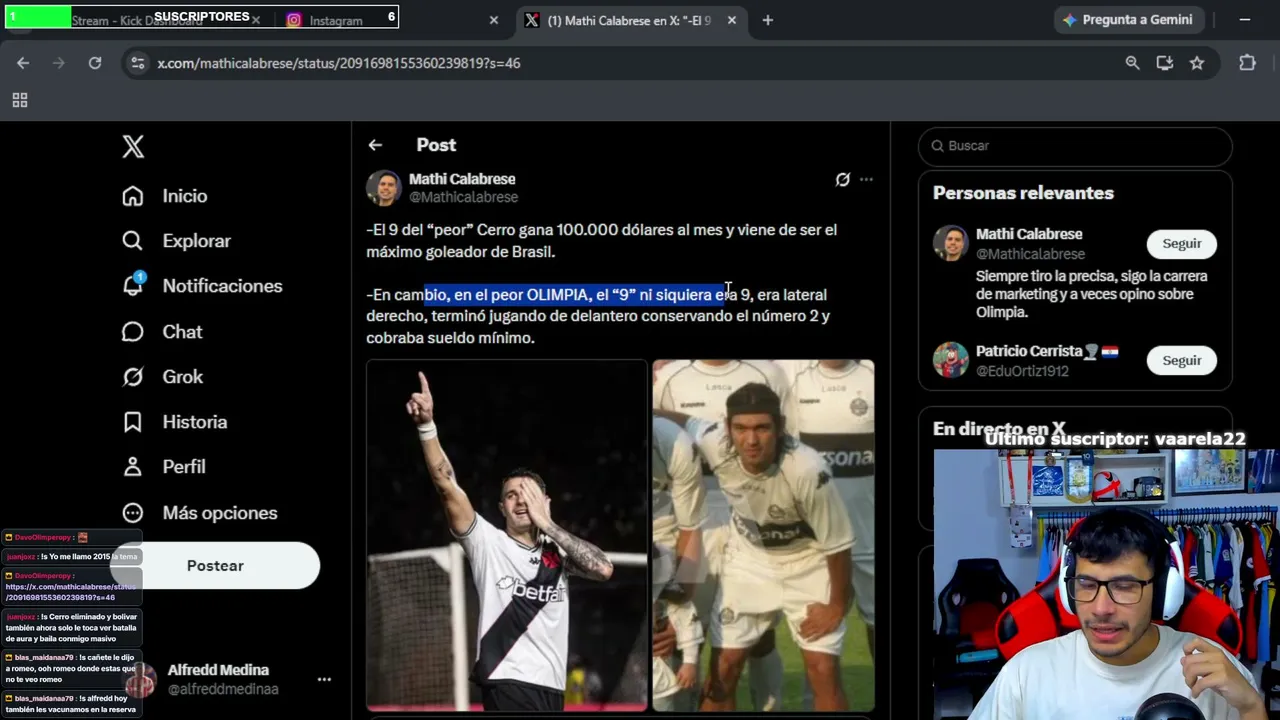
Task: Click the install app icon in address bar
Action: coord(1164,63)
